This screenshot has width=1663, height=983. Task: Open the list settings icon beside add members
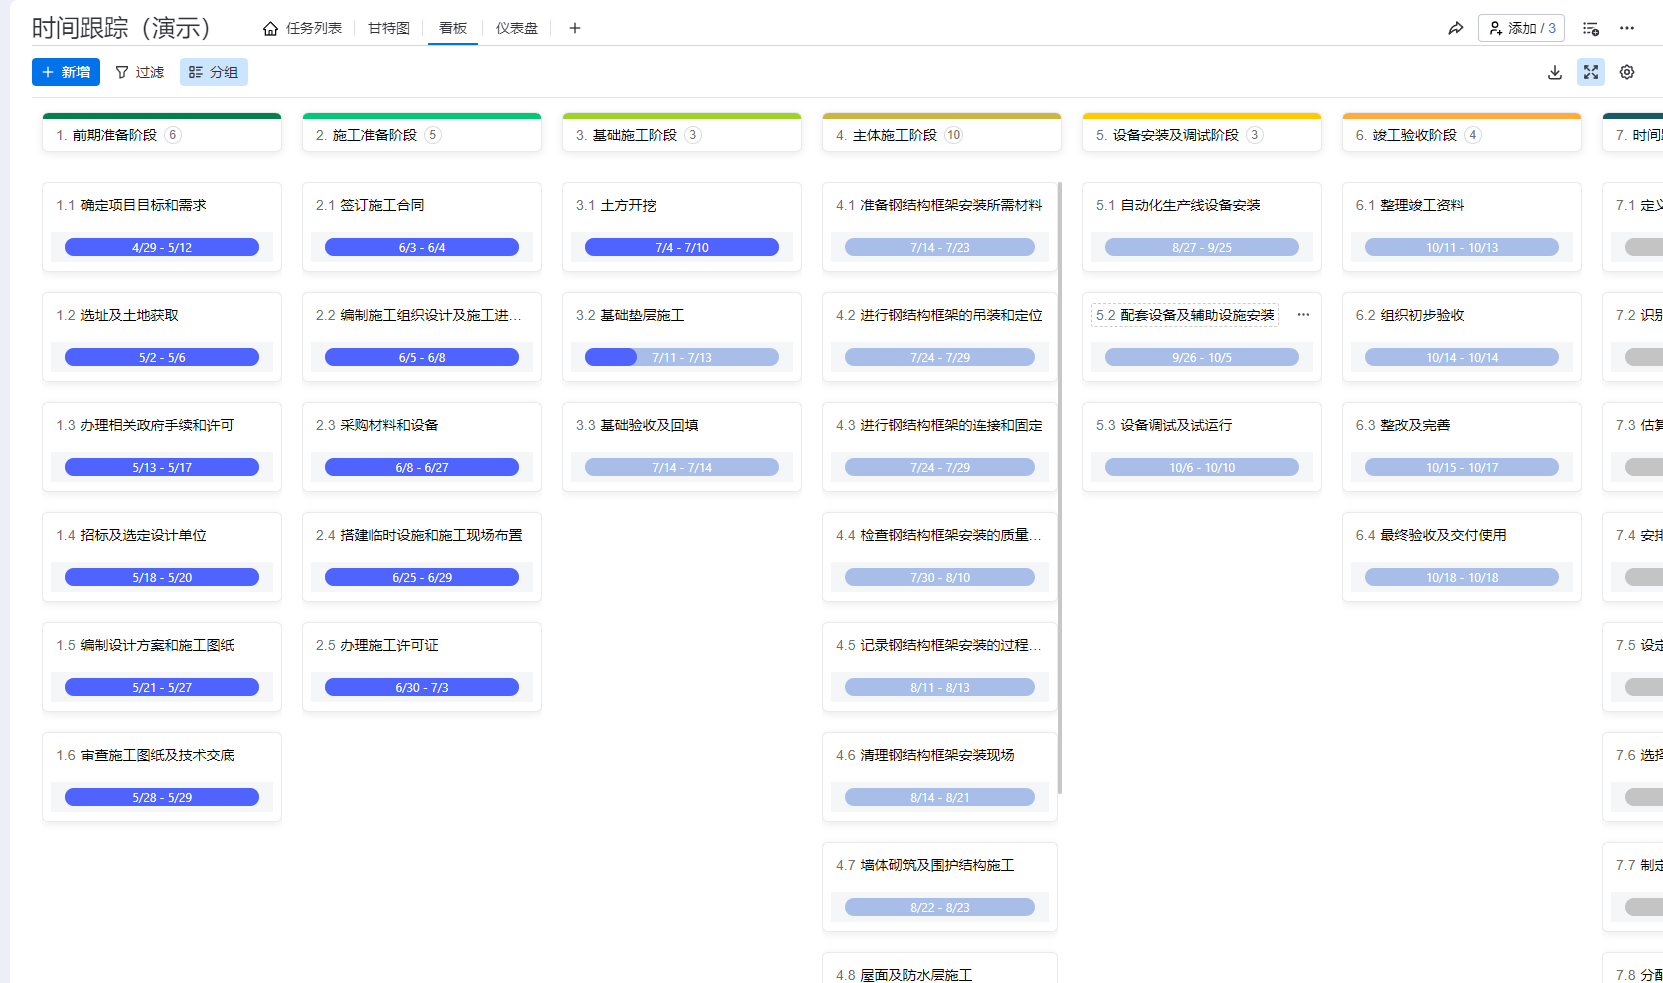pyautogui.click(x=1590, y=28)
